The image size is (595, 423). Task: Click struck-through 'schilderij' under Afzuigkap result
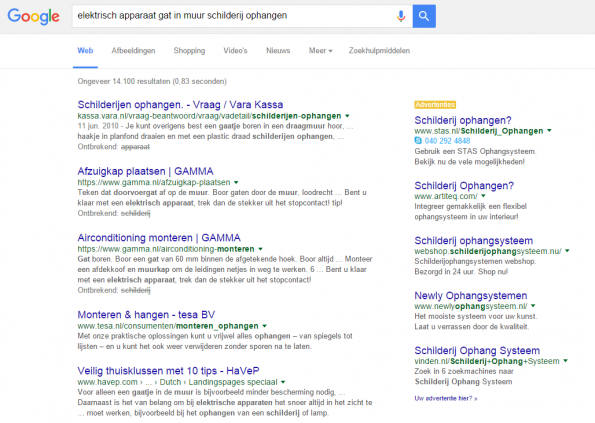coord(135,213)
